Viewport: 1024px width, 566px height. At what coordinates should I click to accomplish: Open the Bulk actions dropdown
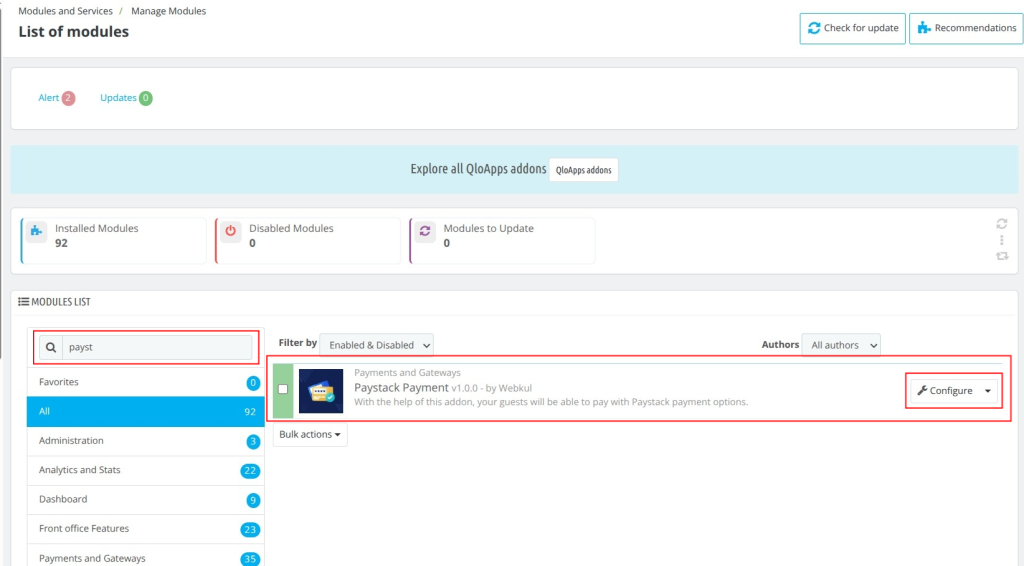310,434
